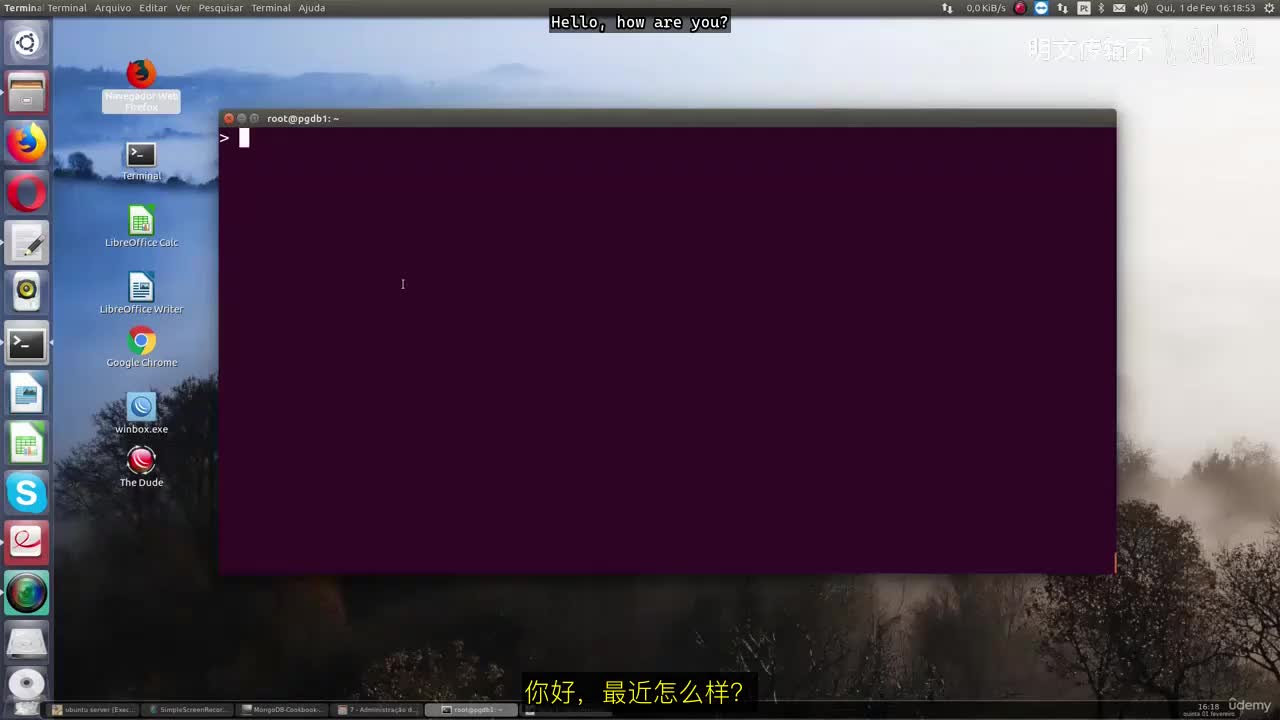Screen dimensions: 1280x720
Task: Open the image document app in dock
Action: point(26,393)
